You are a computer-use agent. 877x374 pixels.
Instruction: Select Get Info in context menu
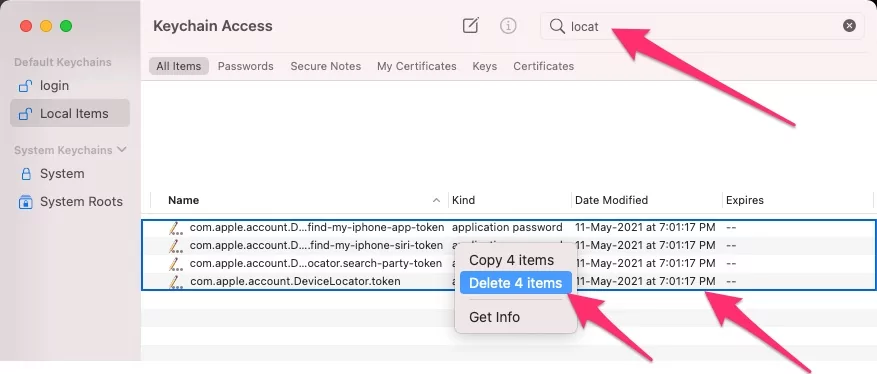[494, 317]
